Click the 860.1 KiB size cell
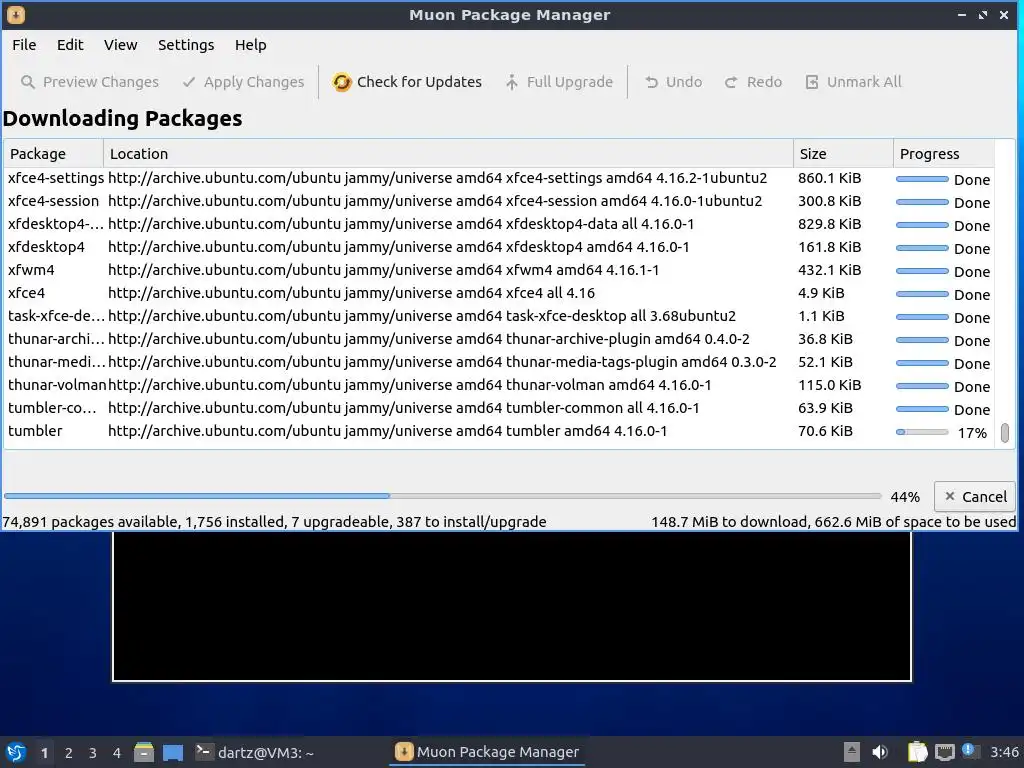This screenshot has width=1024, height=768. click(829, 178)
